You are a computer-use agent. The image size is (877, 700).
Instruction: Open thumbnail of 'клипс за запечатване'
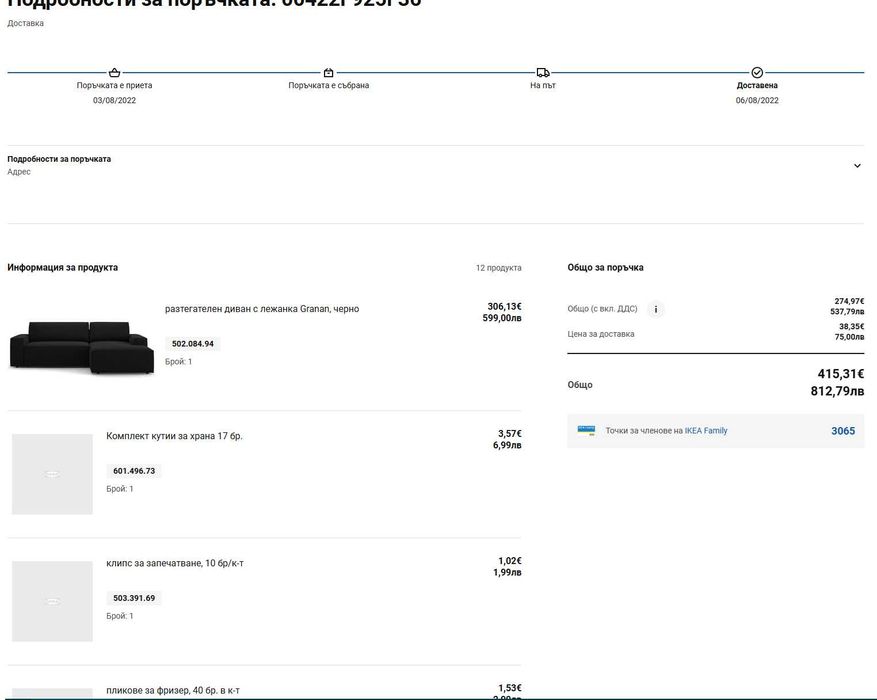(x=52, y=601)
